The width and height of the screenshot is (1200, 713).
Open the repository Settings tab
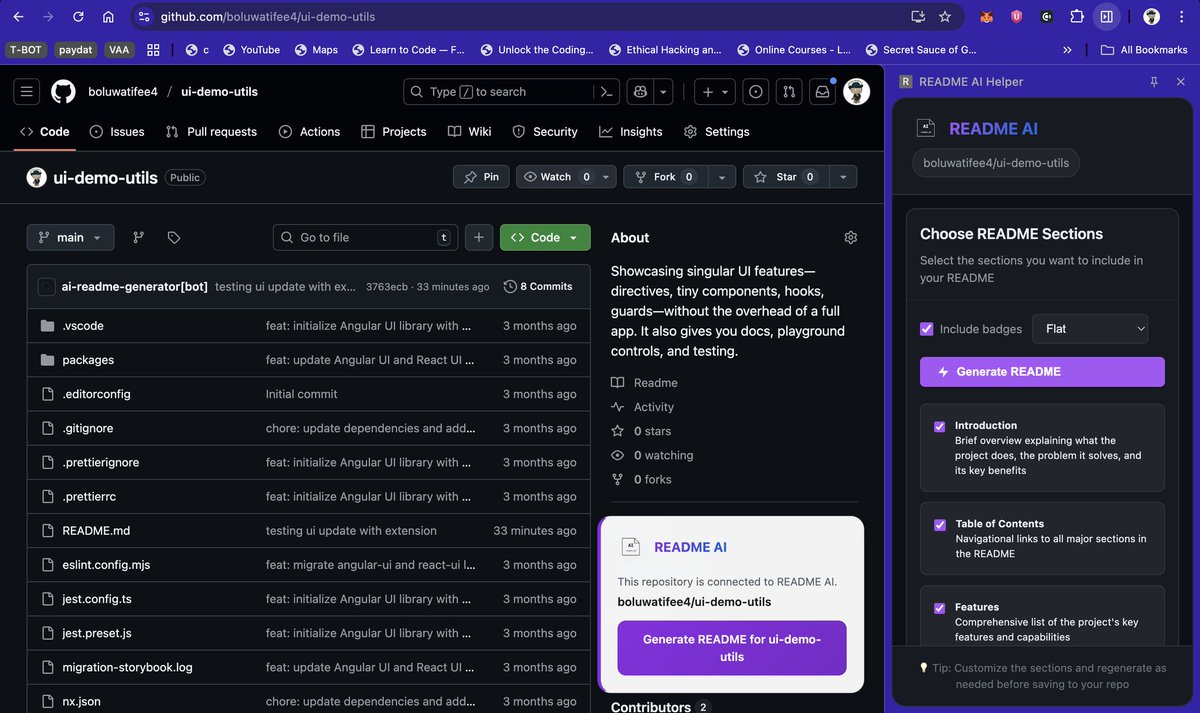(x=716, y=131)
